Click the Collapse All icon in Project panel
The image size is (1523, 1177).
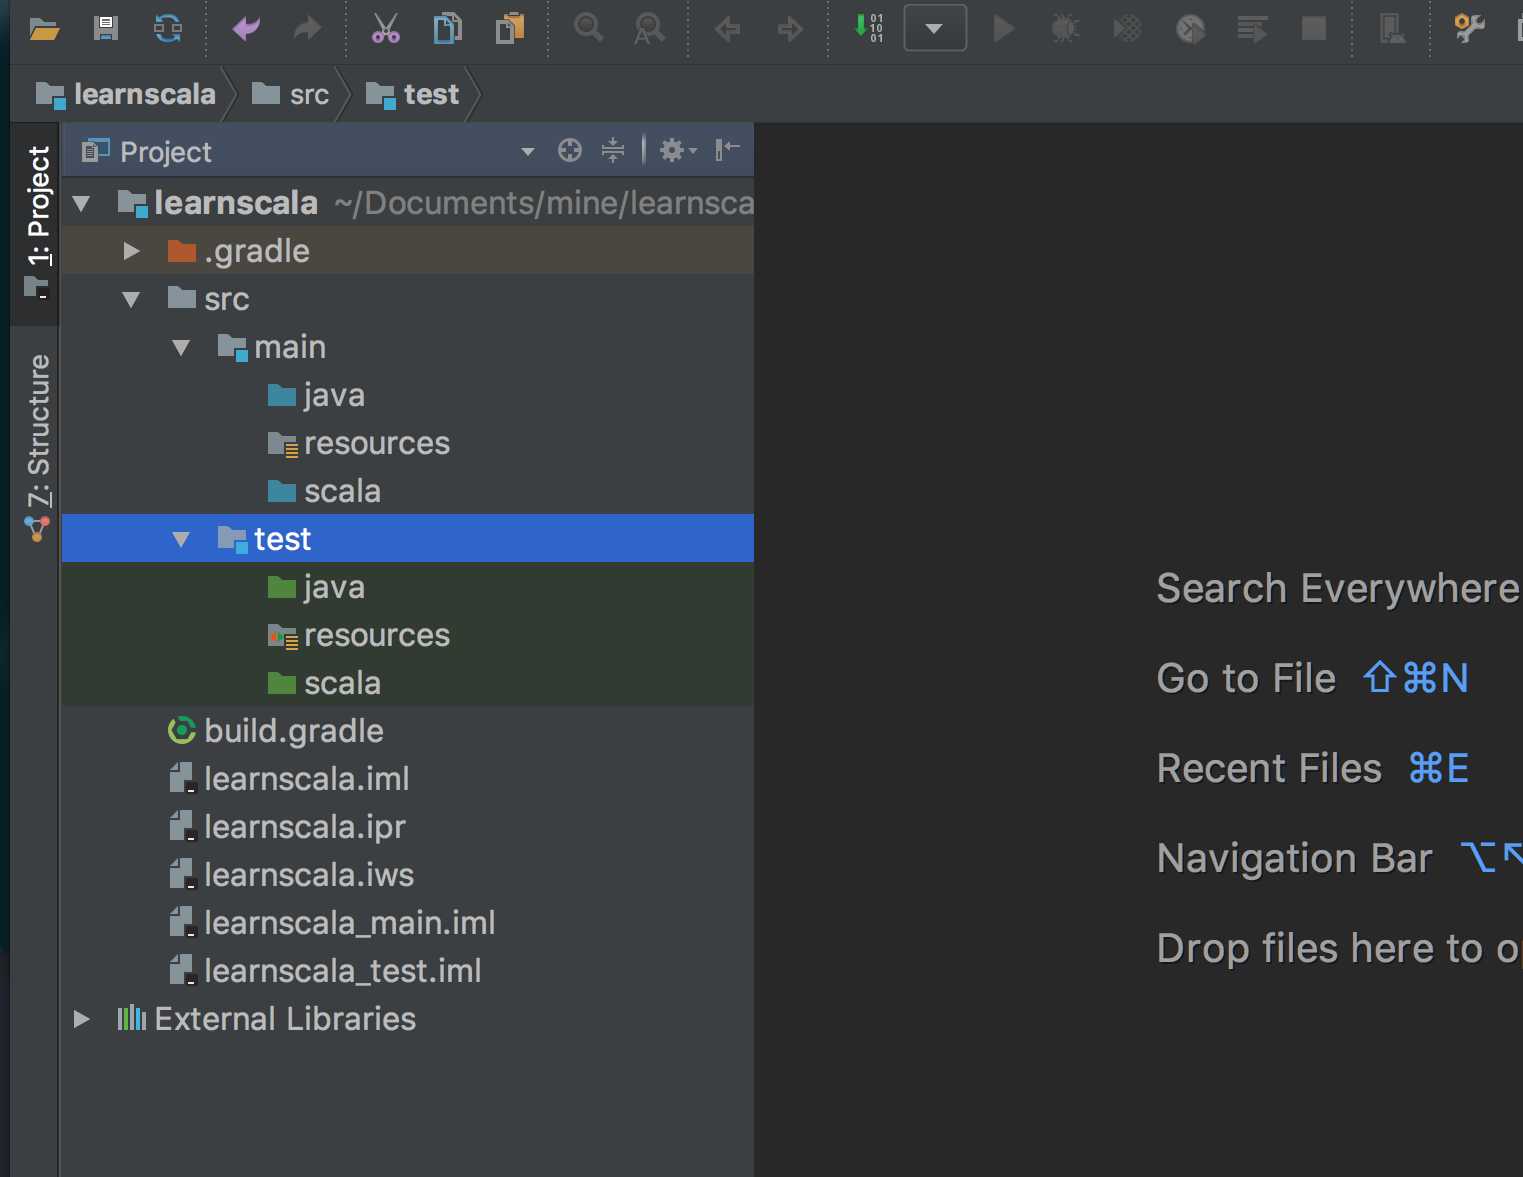[613, 150]
